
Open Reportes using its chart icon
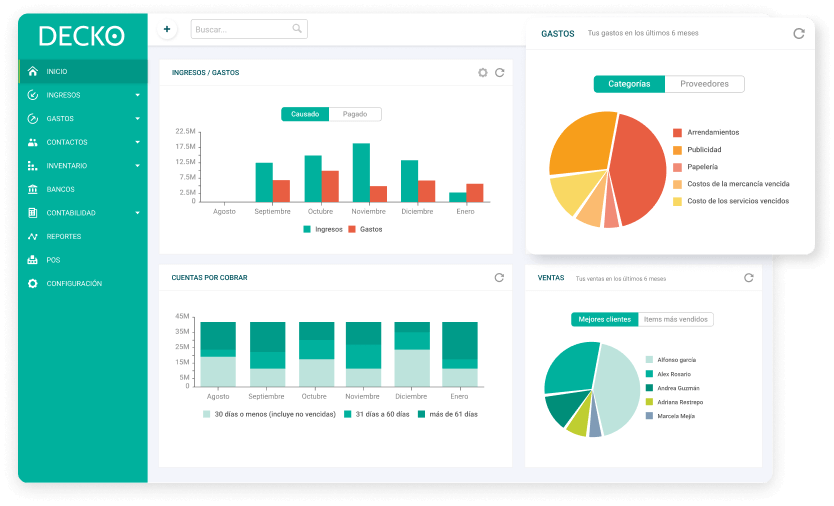click(x=33, y=237)
